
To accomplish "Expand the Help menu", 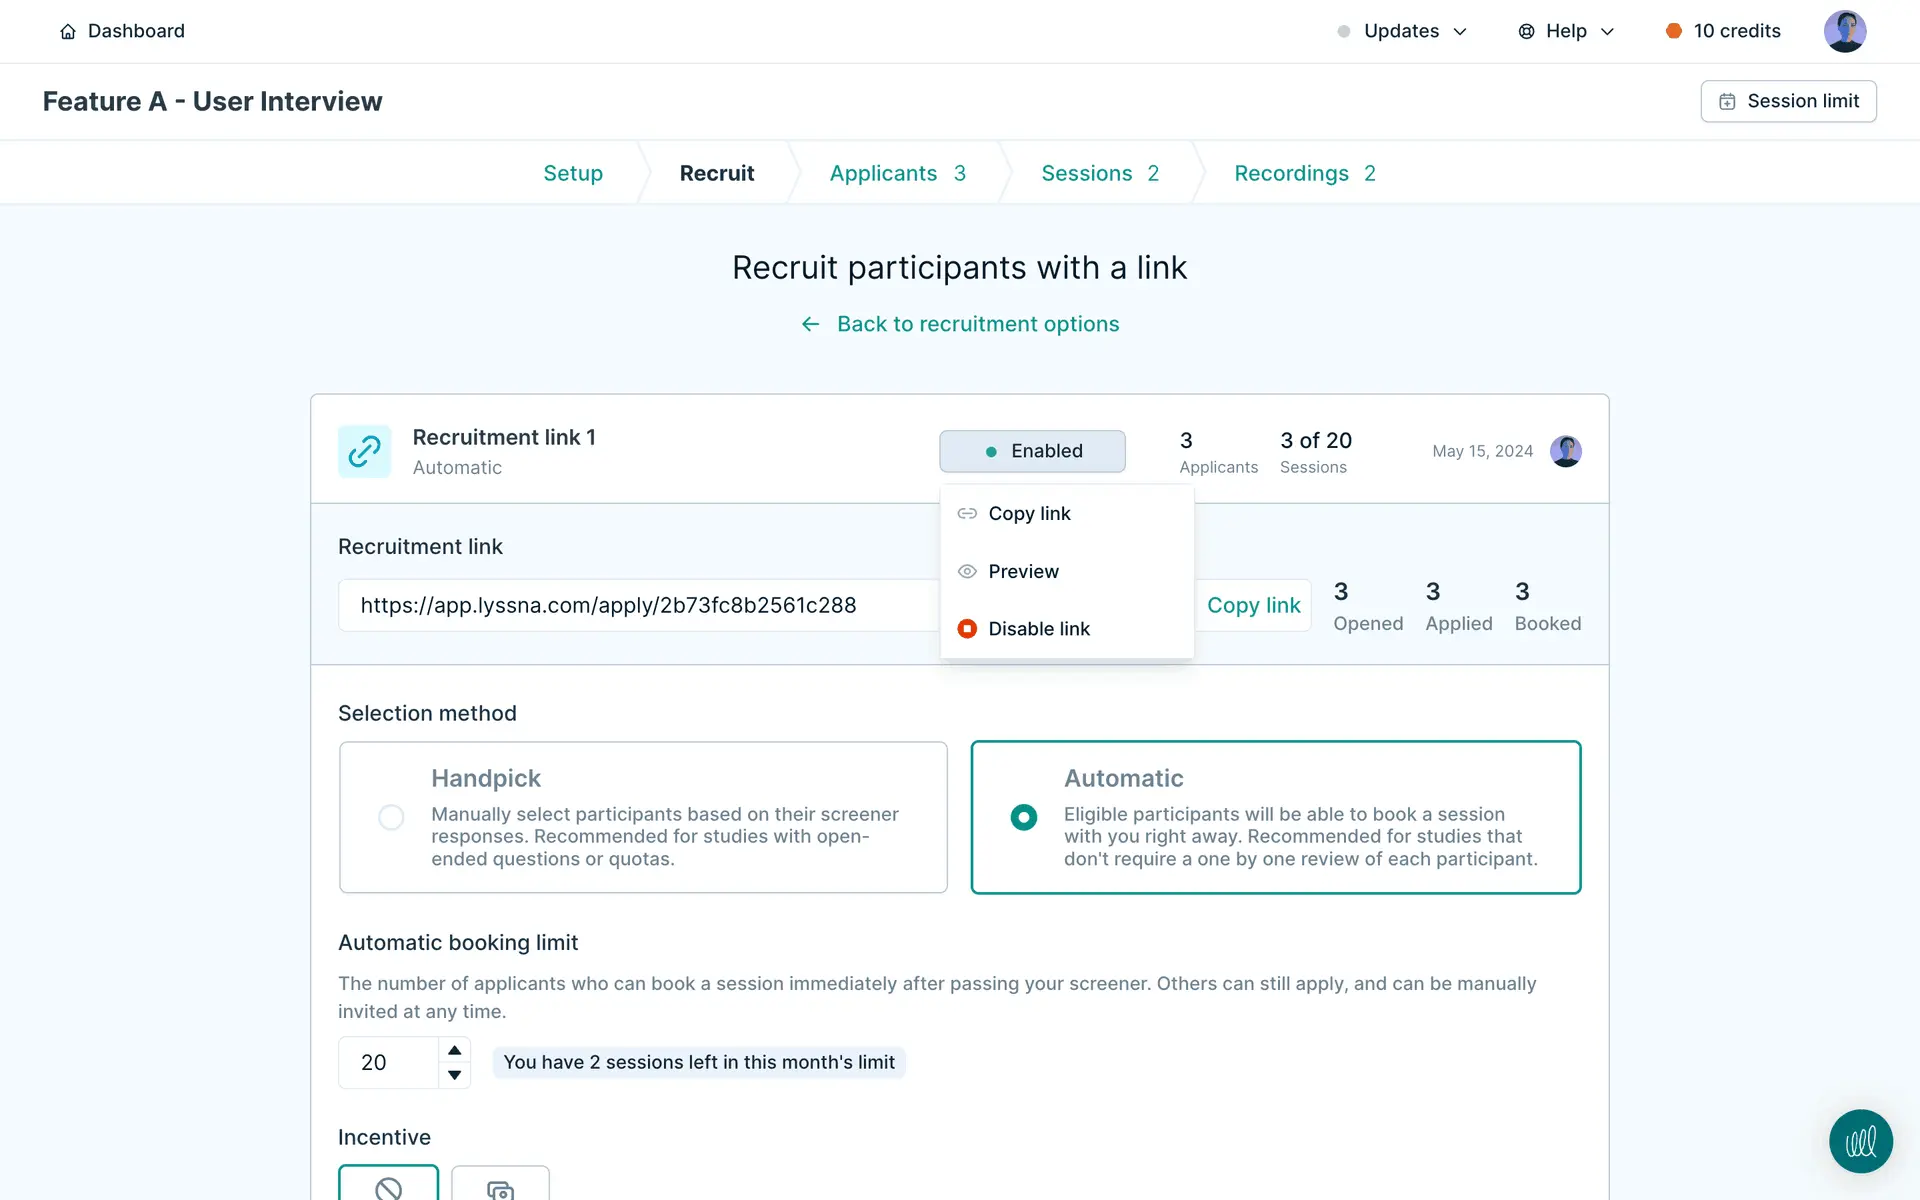I will tap(1566, 31).
